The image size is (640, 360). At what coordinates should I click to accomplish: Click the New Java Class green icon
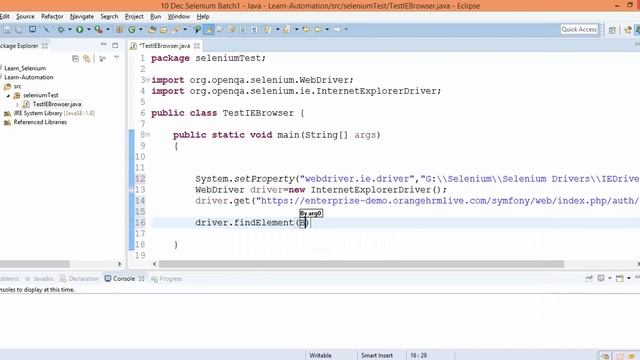click(x=132, y=29)
